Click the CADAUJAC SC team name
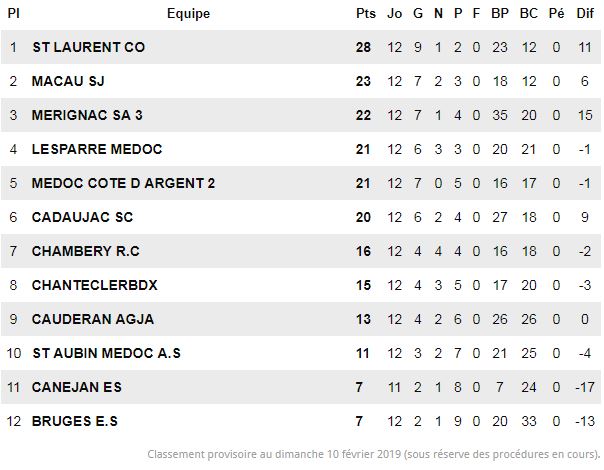This screenshot has width=604, height=470. 82,217
